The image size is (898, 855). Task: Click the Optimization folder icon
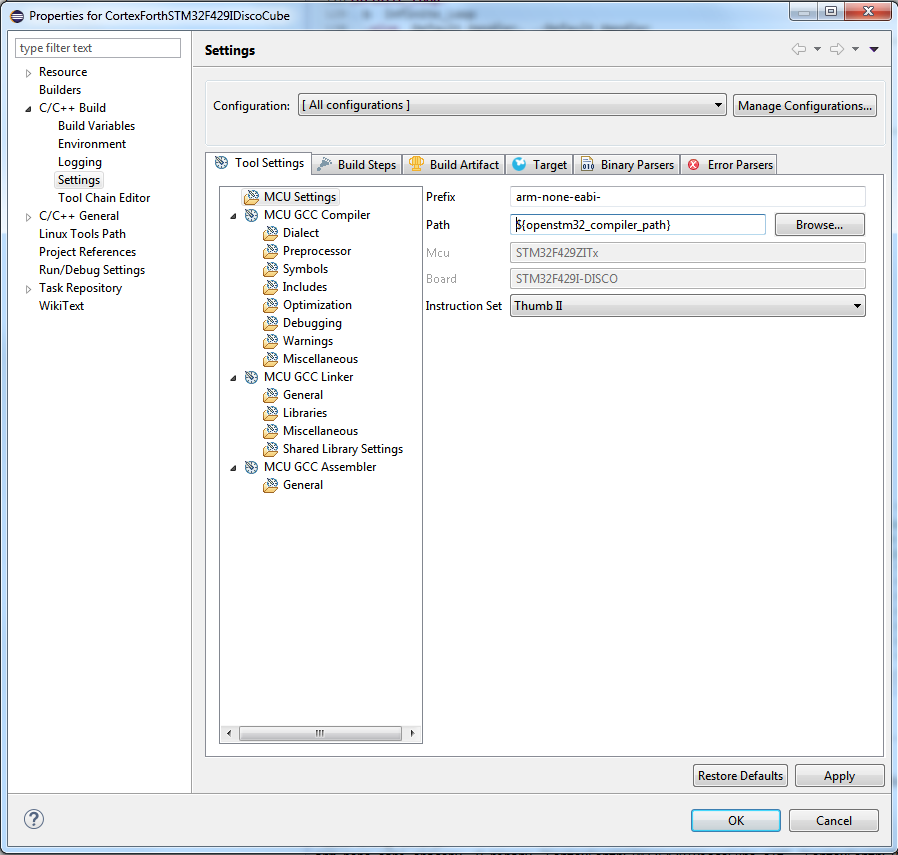271,305
